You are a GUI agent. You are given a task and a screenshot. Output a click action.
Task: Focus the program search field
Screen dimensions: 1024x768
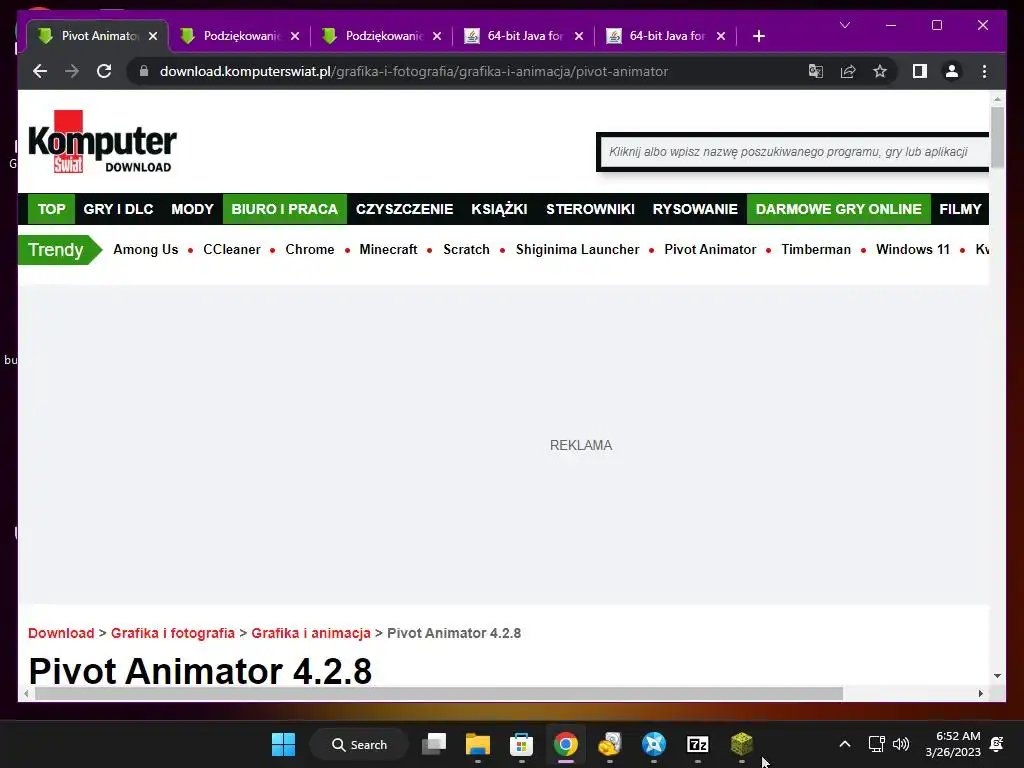point(793,152)
